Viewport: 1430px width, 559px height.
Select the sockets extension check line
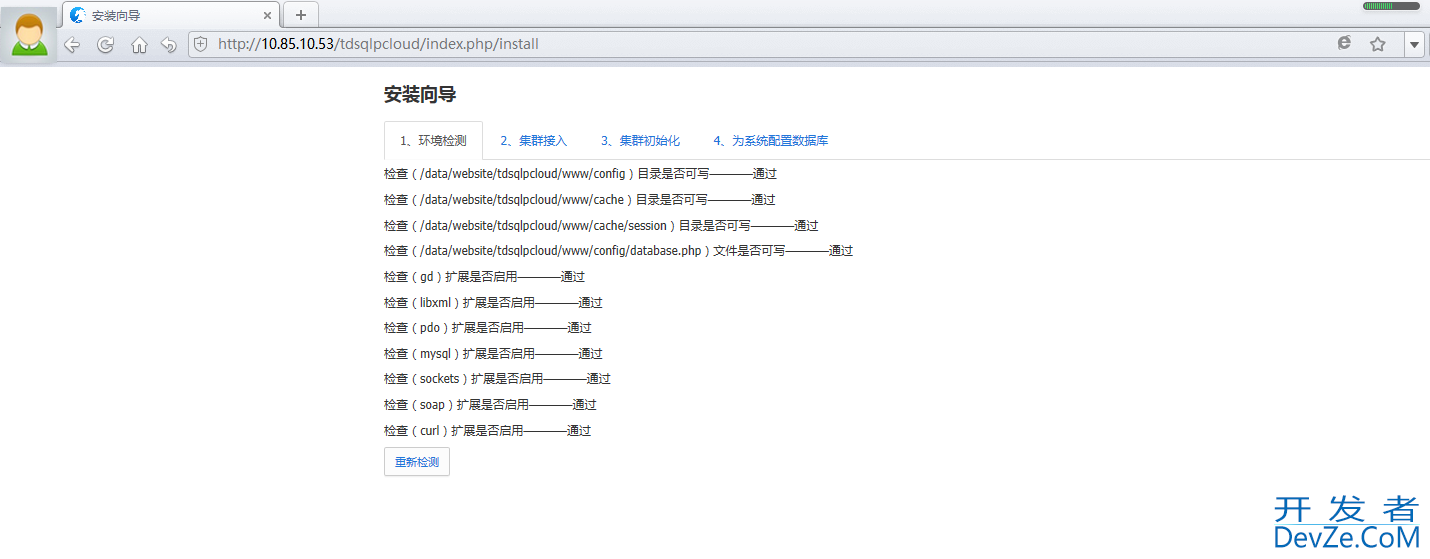pos(497,379)
